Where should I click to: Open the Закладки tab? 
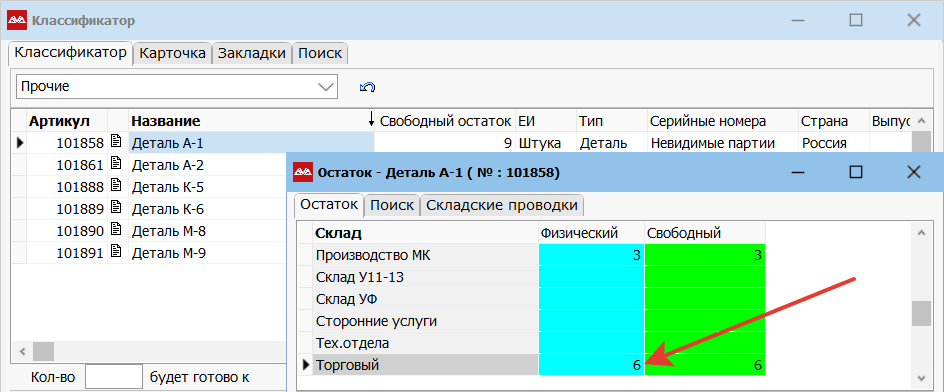pyautogui.click(x=252, y=53)
